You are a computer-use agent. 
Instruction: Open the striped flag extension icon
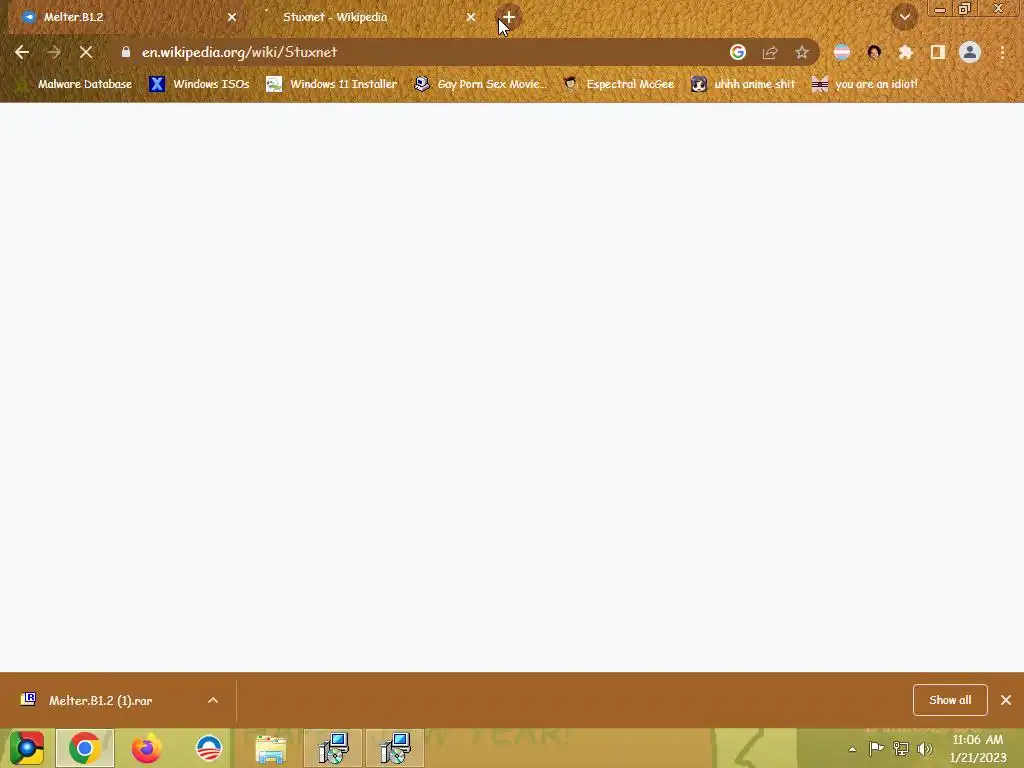[842, 52]
